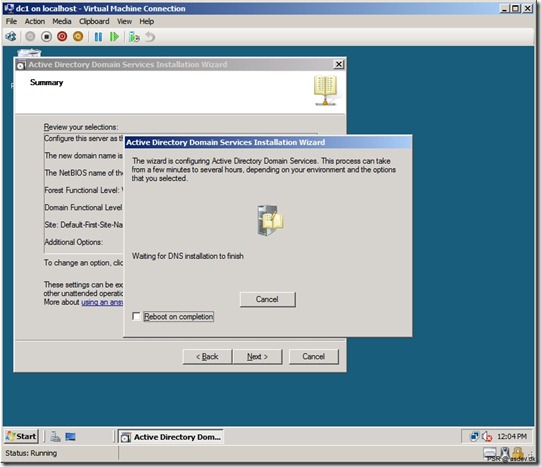Click the 12:04 PM clock
This screenshot has width=541, height=467.
(512, 437)
